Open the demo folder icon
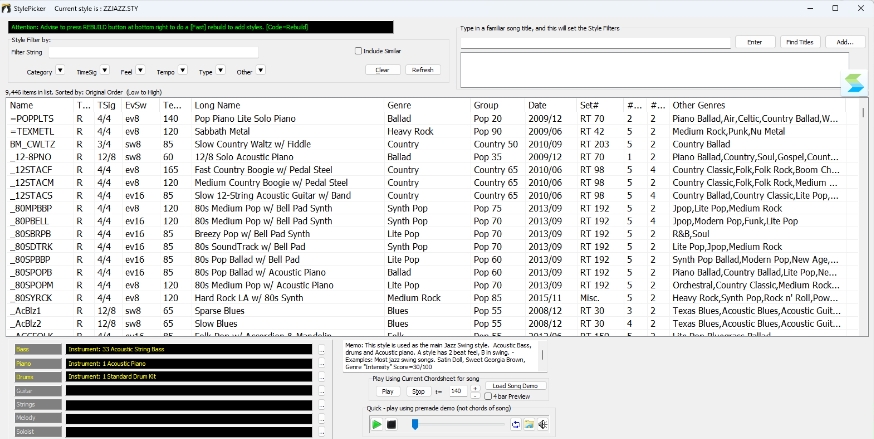Screen dimensions: 874x439 (529, 425)
